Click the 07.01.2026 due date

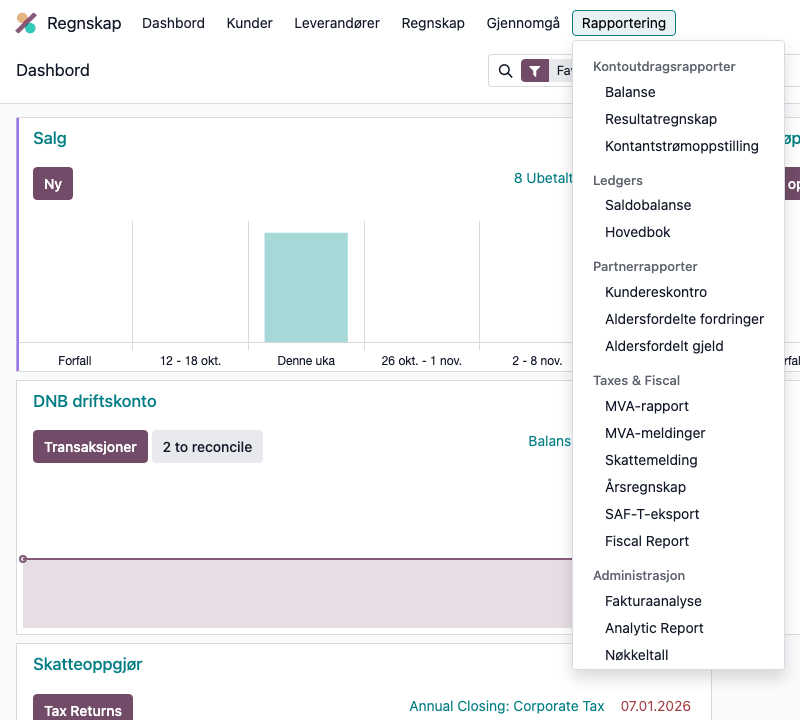tap(656, 706)
